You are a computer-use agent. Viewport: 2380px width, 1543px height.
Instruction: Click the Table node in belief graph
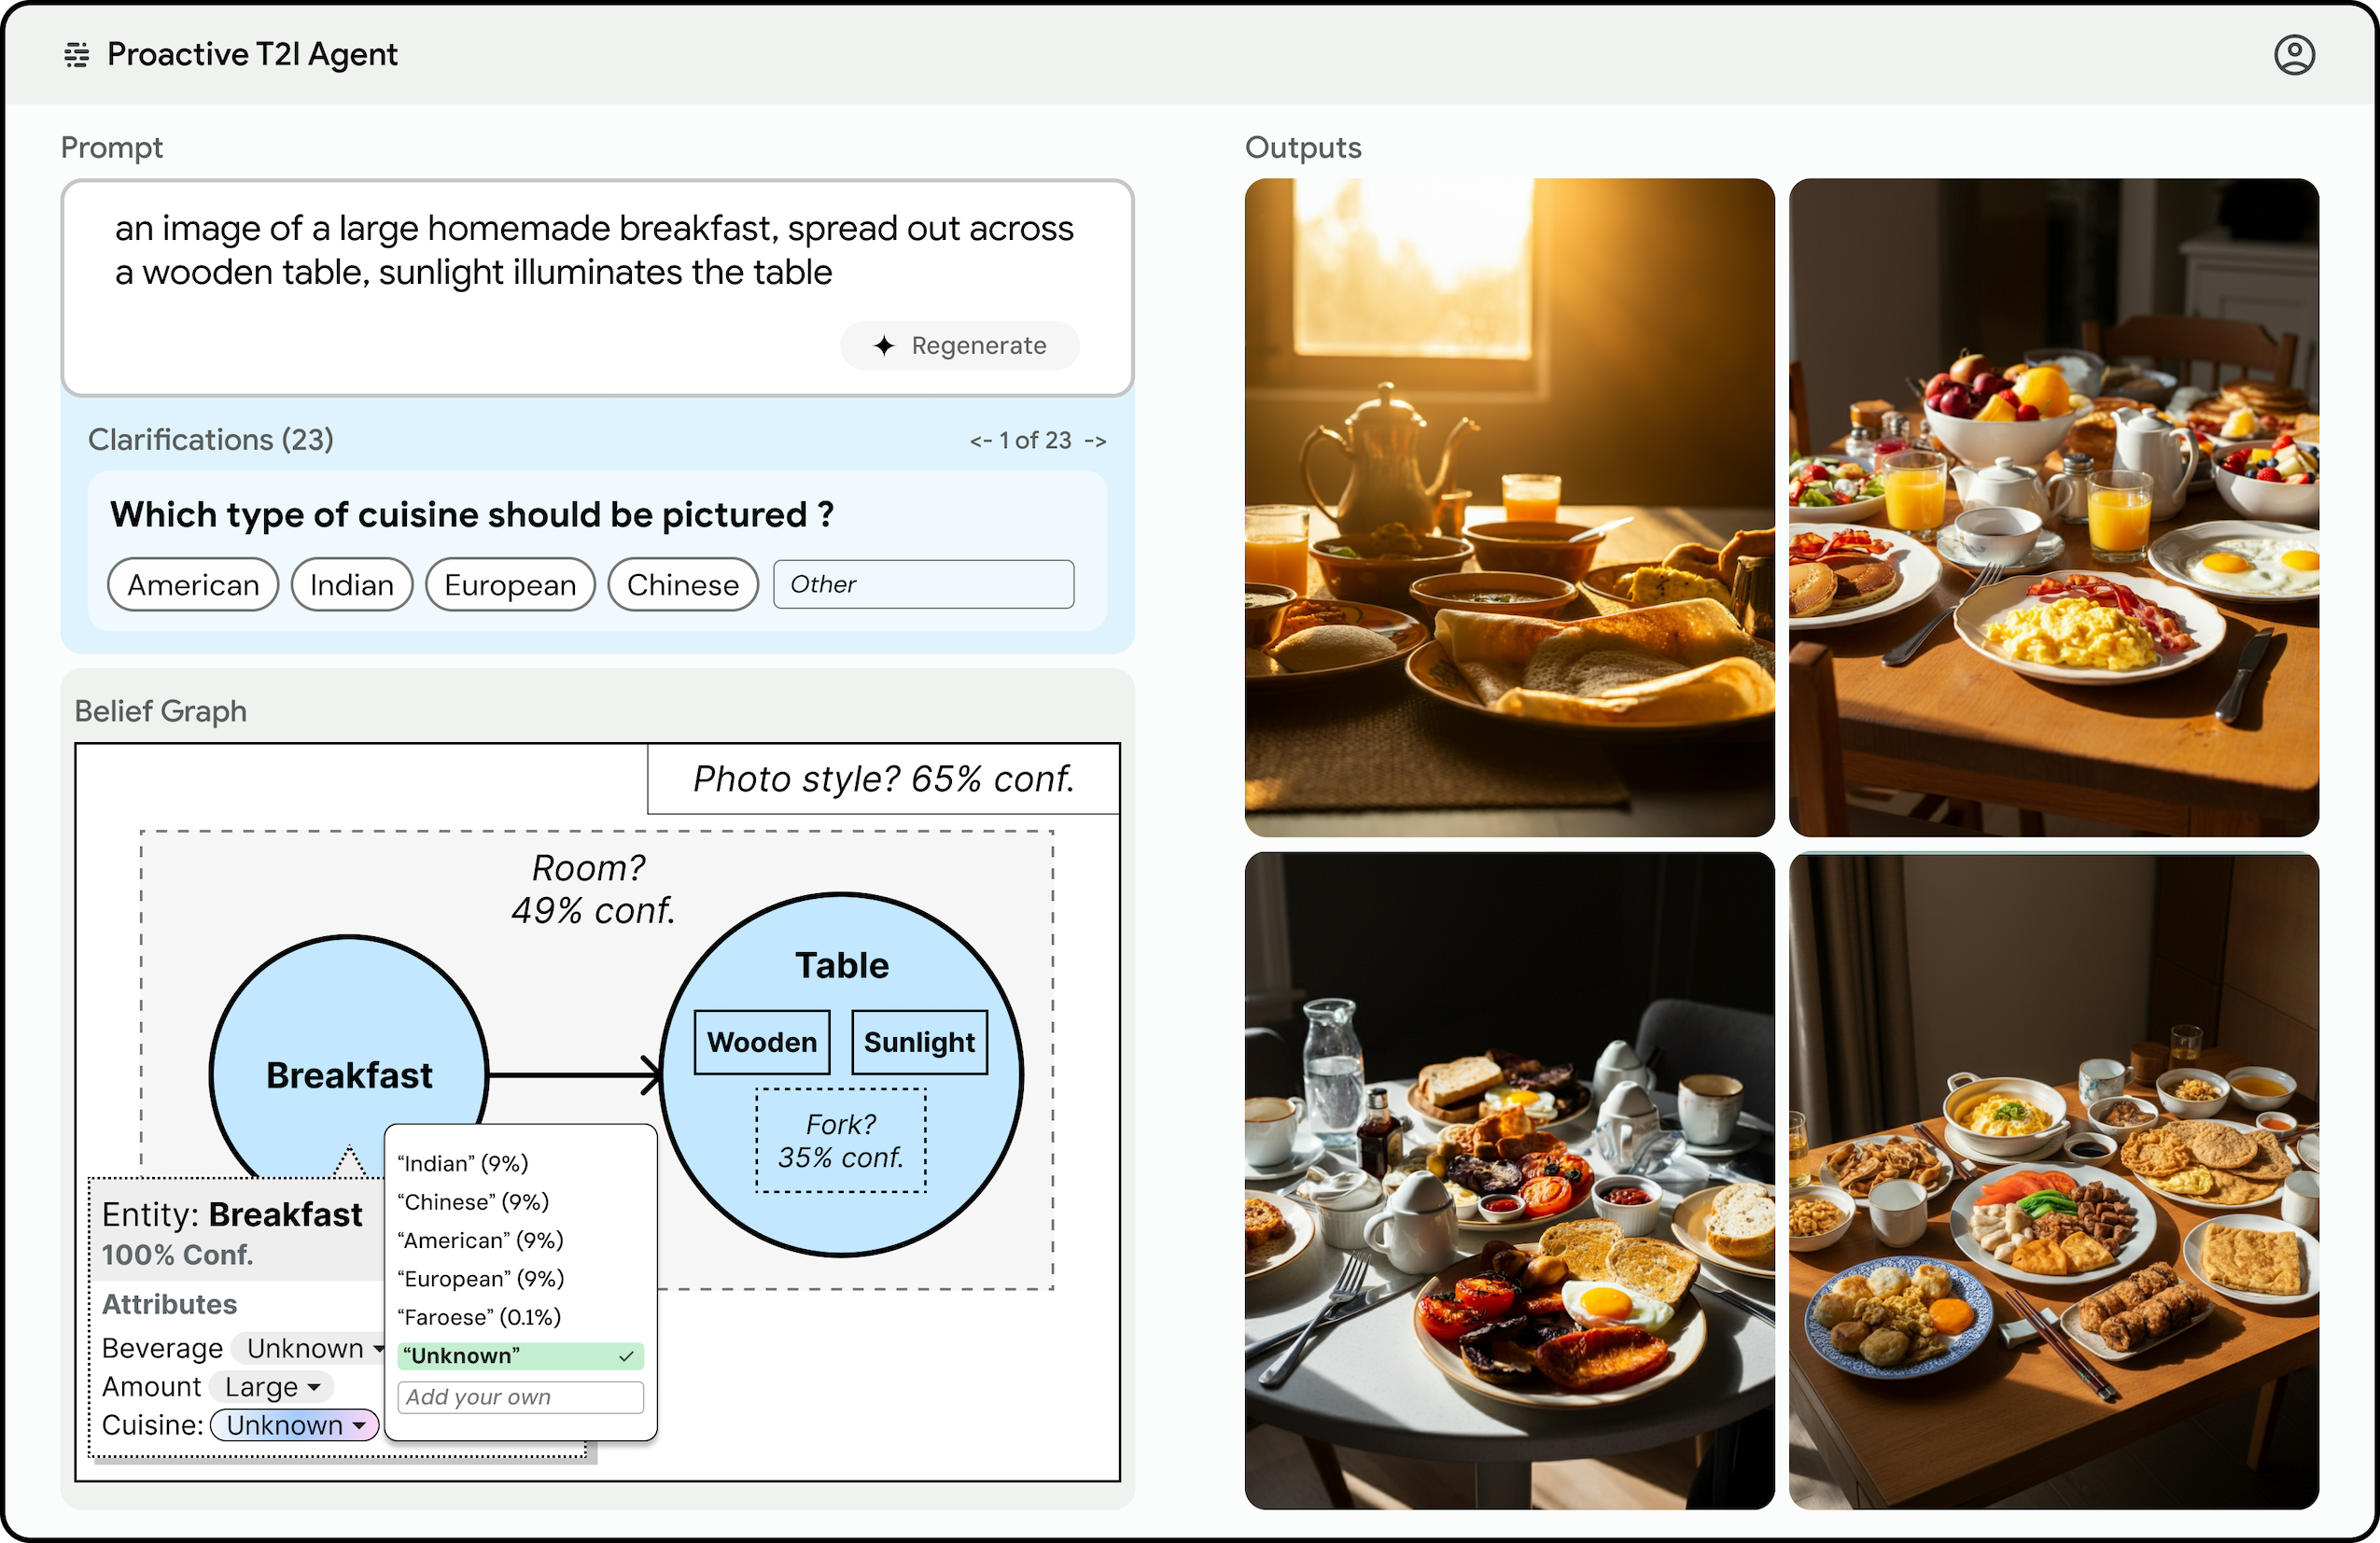[841, 965]
